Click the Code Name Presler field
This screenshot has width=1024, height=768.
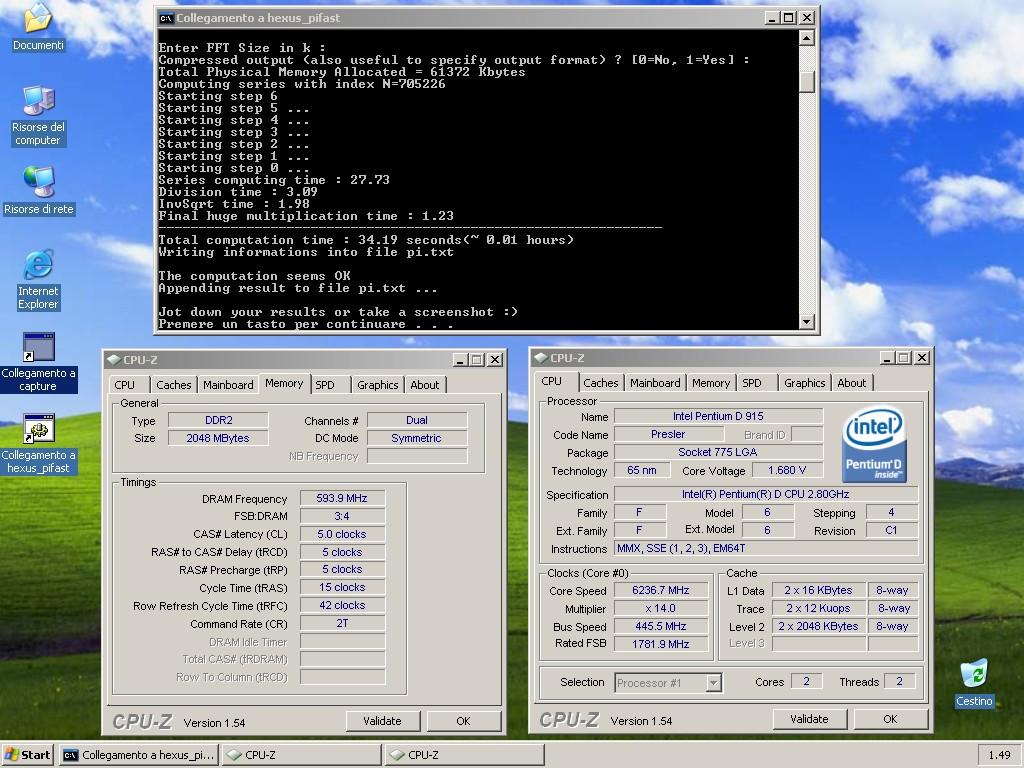click(668, 434)
